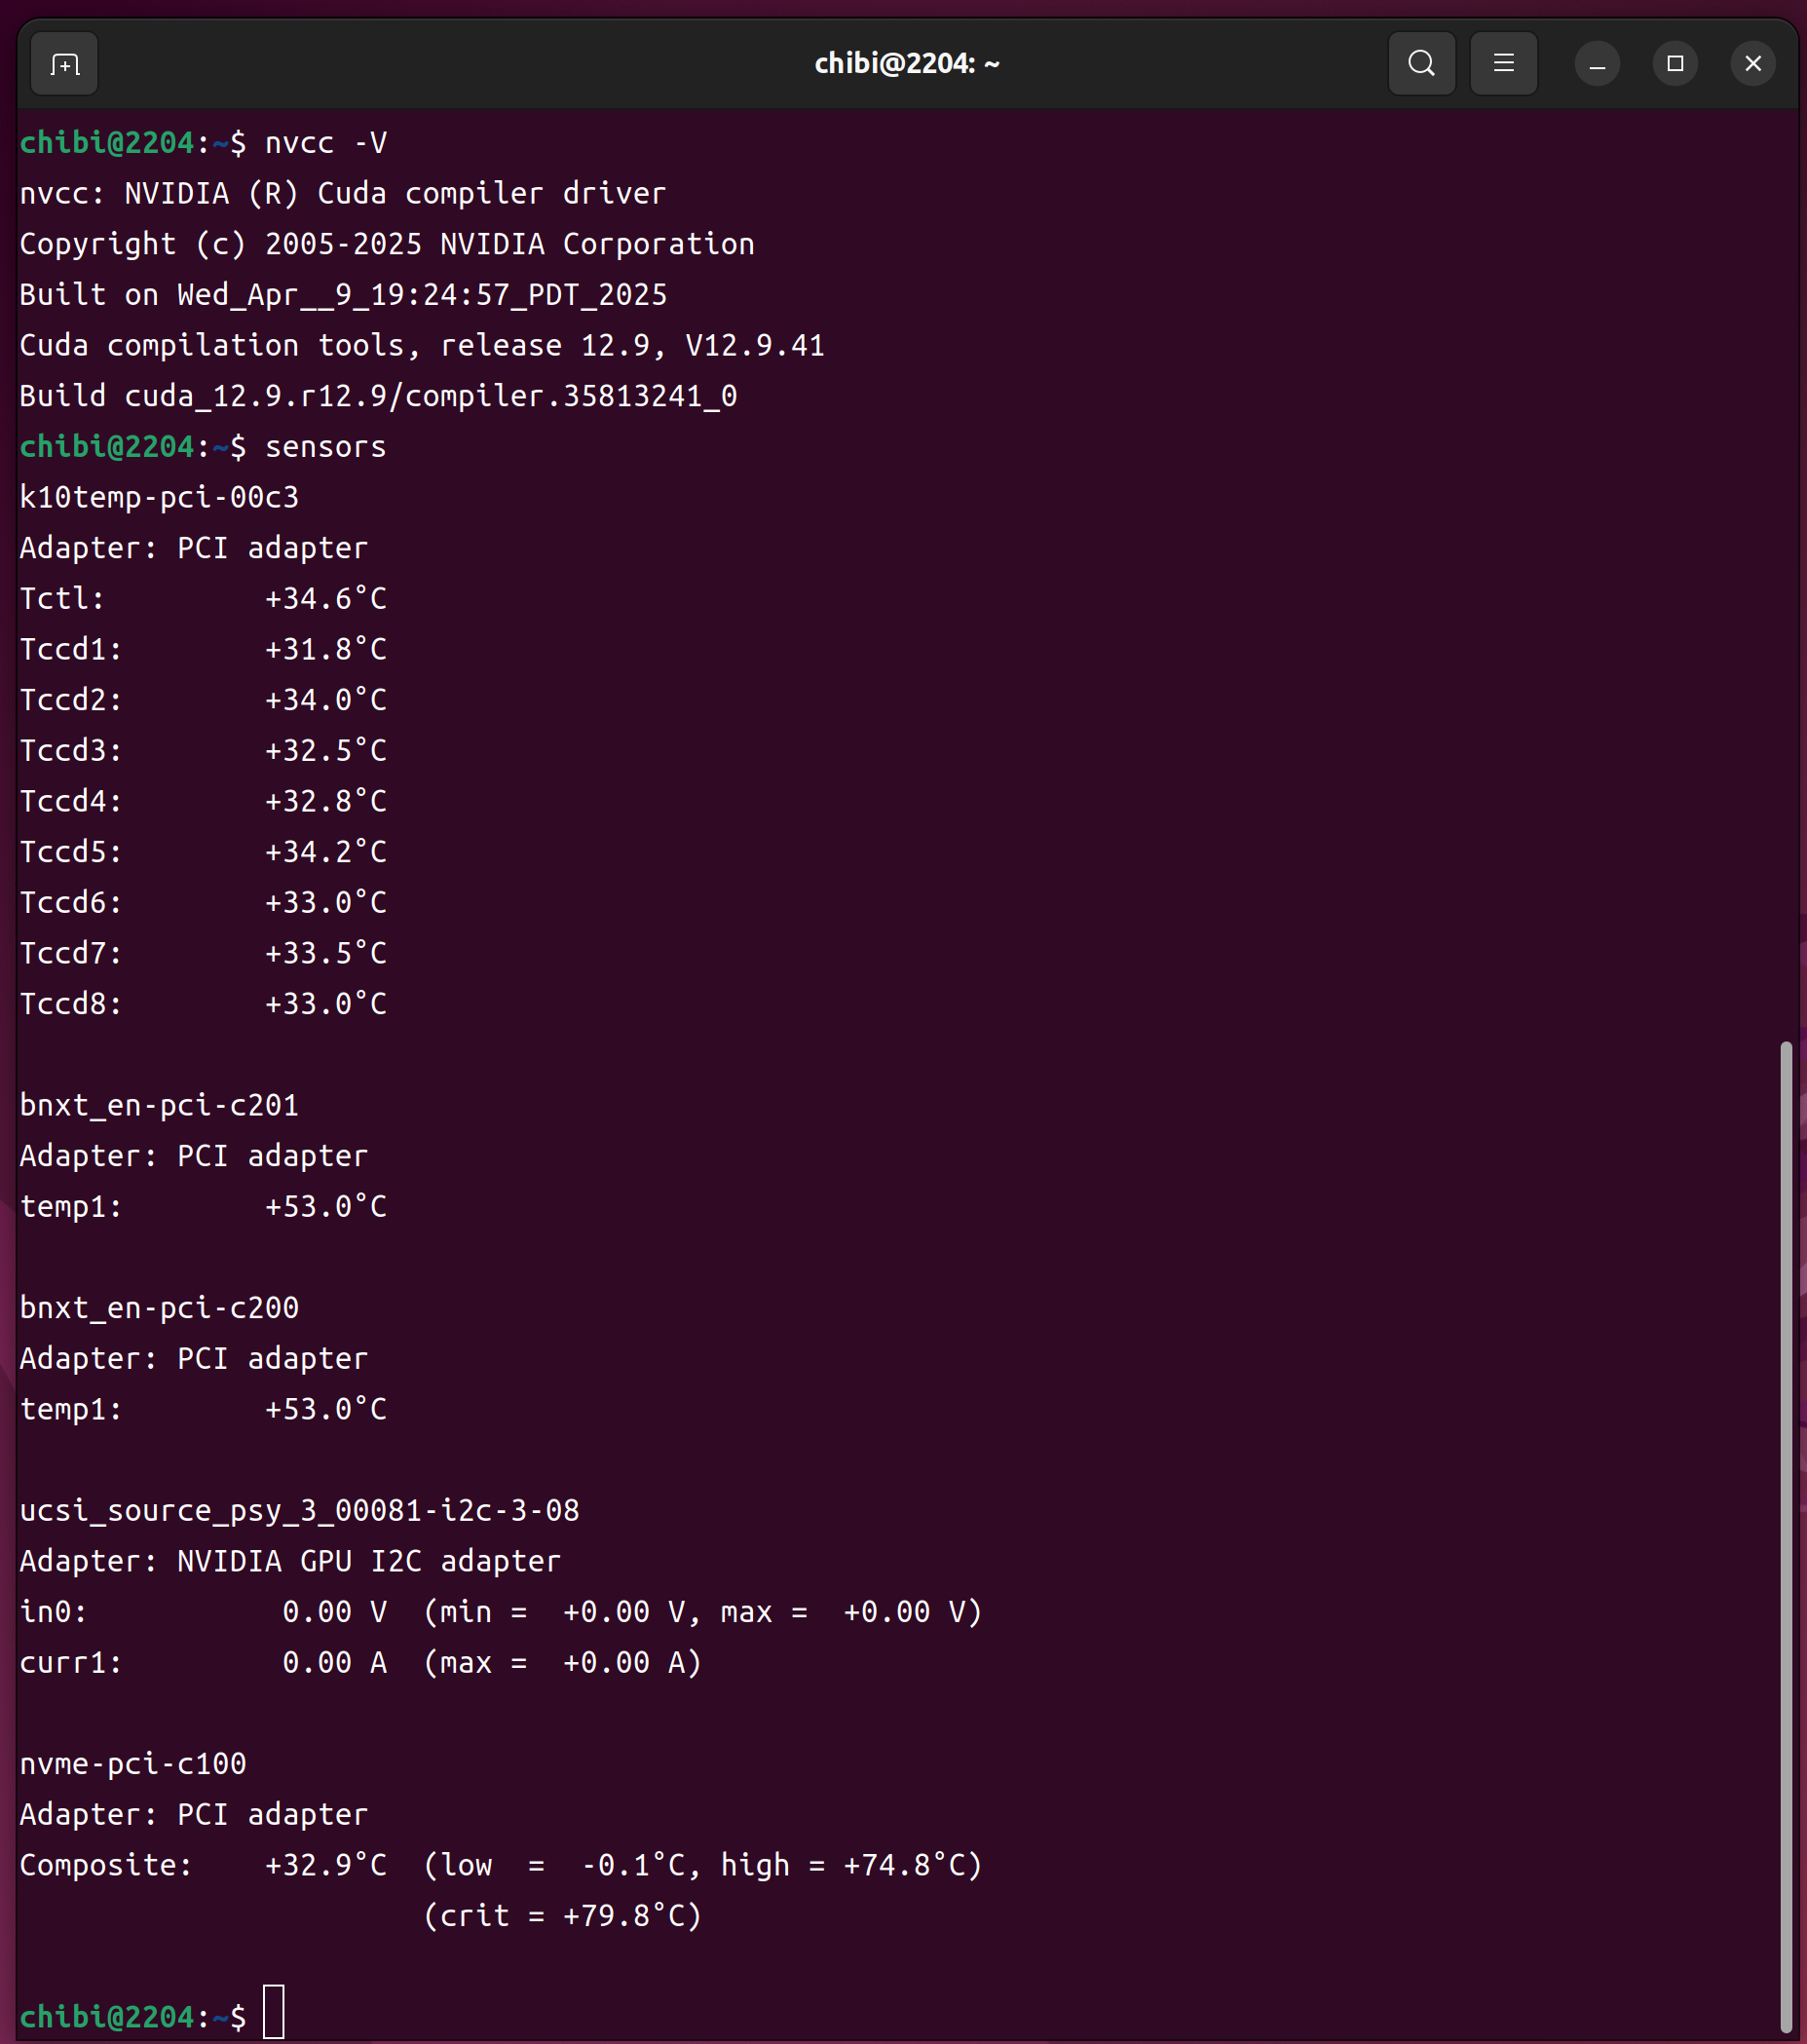Open a new terminal tab
The image size is (1807, 2044).
click(x=64, y=64)
